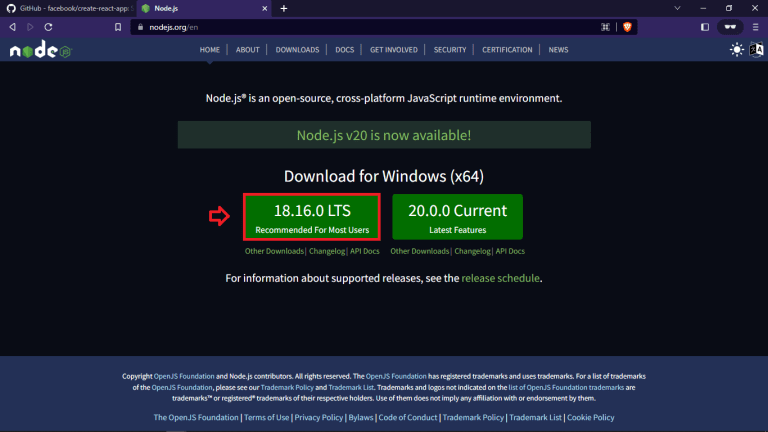Viewport: 768px width, 432px height.
Task: Reload the page with the refresh icon
Action: 50,27
